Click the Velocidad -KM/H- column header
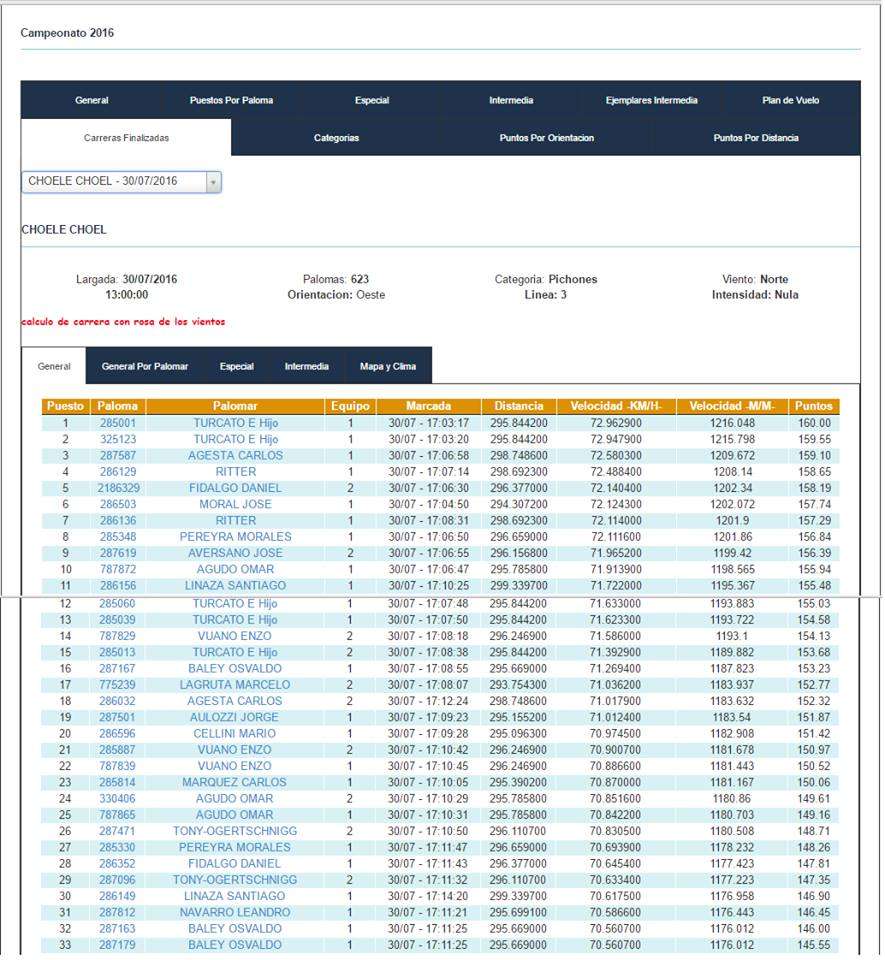This screenshot has height=960, width=885. tap(616, 407)
